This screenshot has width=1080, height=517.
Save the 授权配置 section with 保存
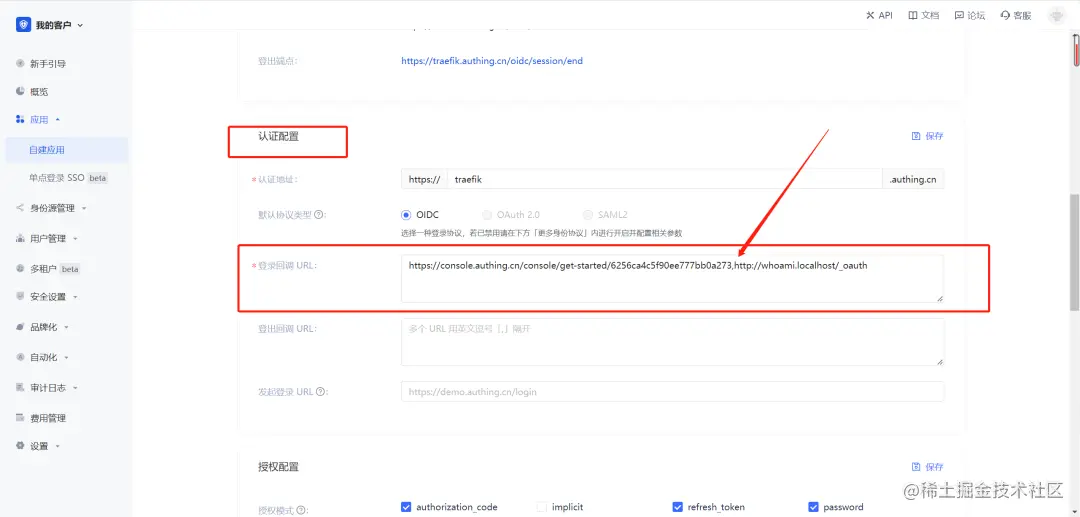tap(935, 467)
